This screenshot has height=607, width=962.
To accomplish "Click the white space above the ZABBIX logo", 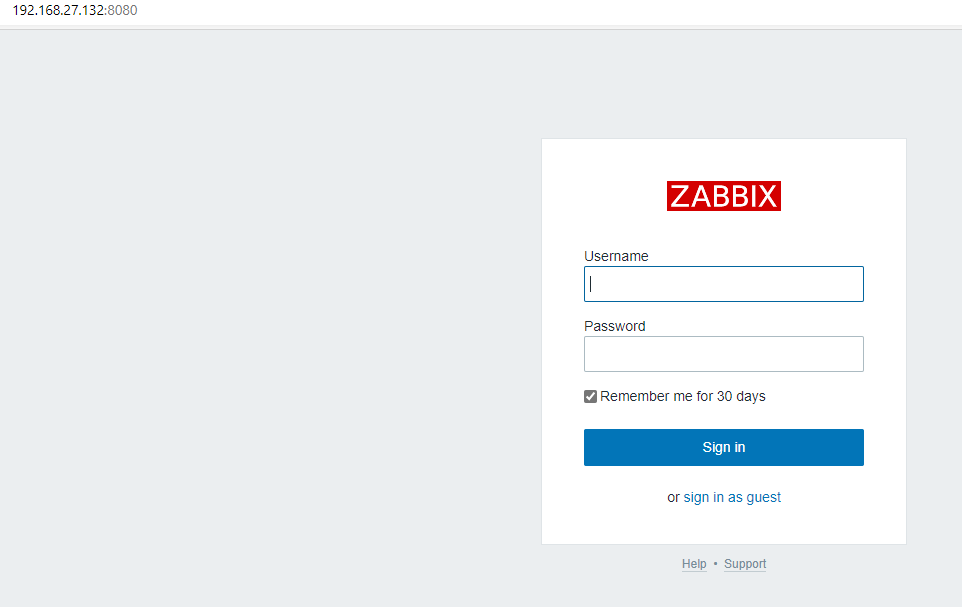I will [x=723, y=158].
